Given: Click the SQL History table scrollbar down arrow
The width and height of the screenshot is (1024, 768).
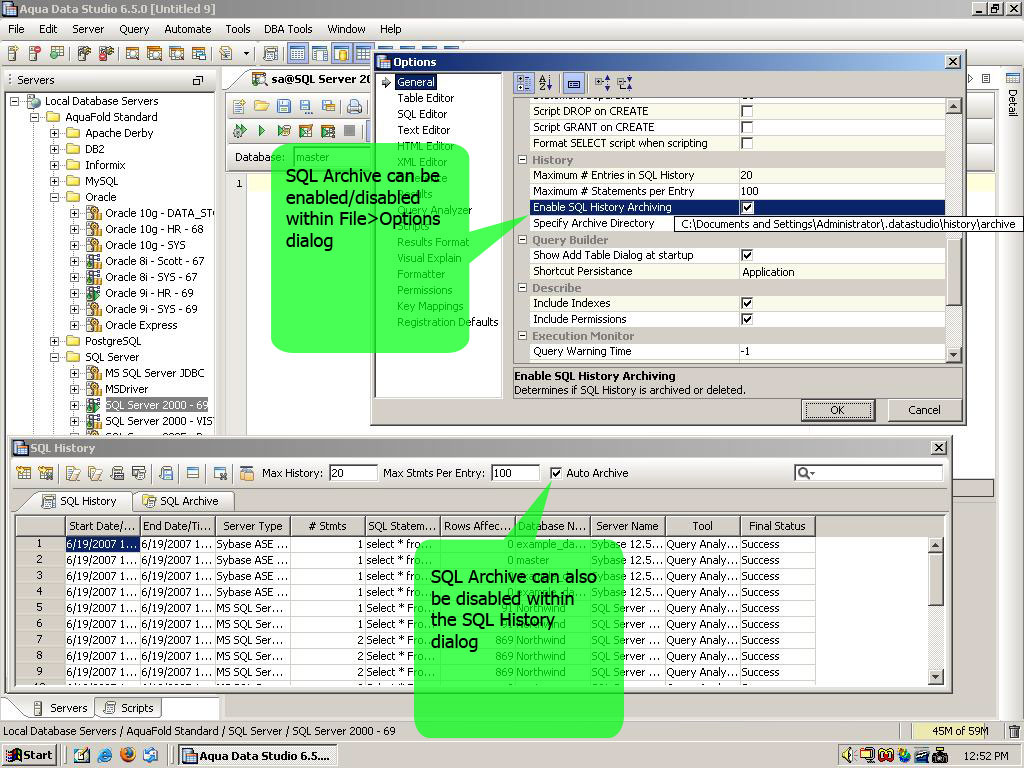Looking at the screenshot, I should pos(935,677).
